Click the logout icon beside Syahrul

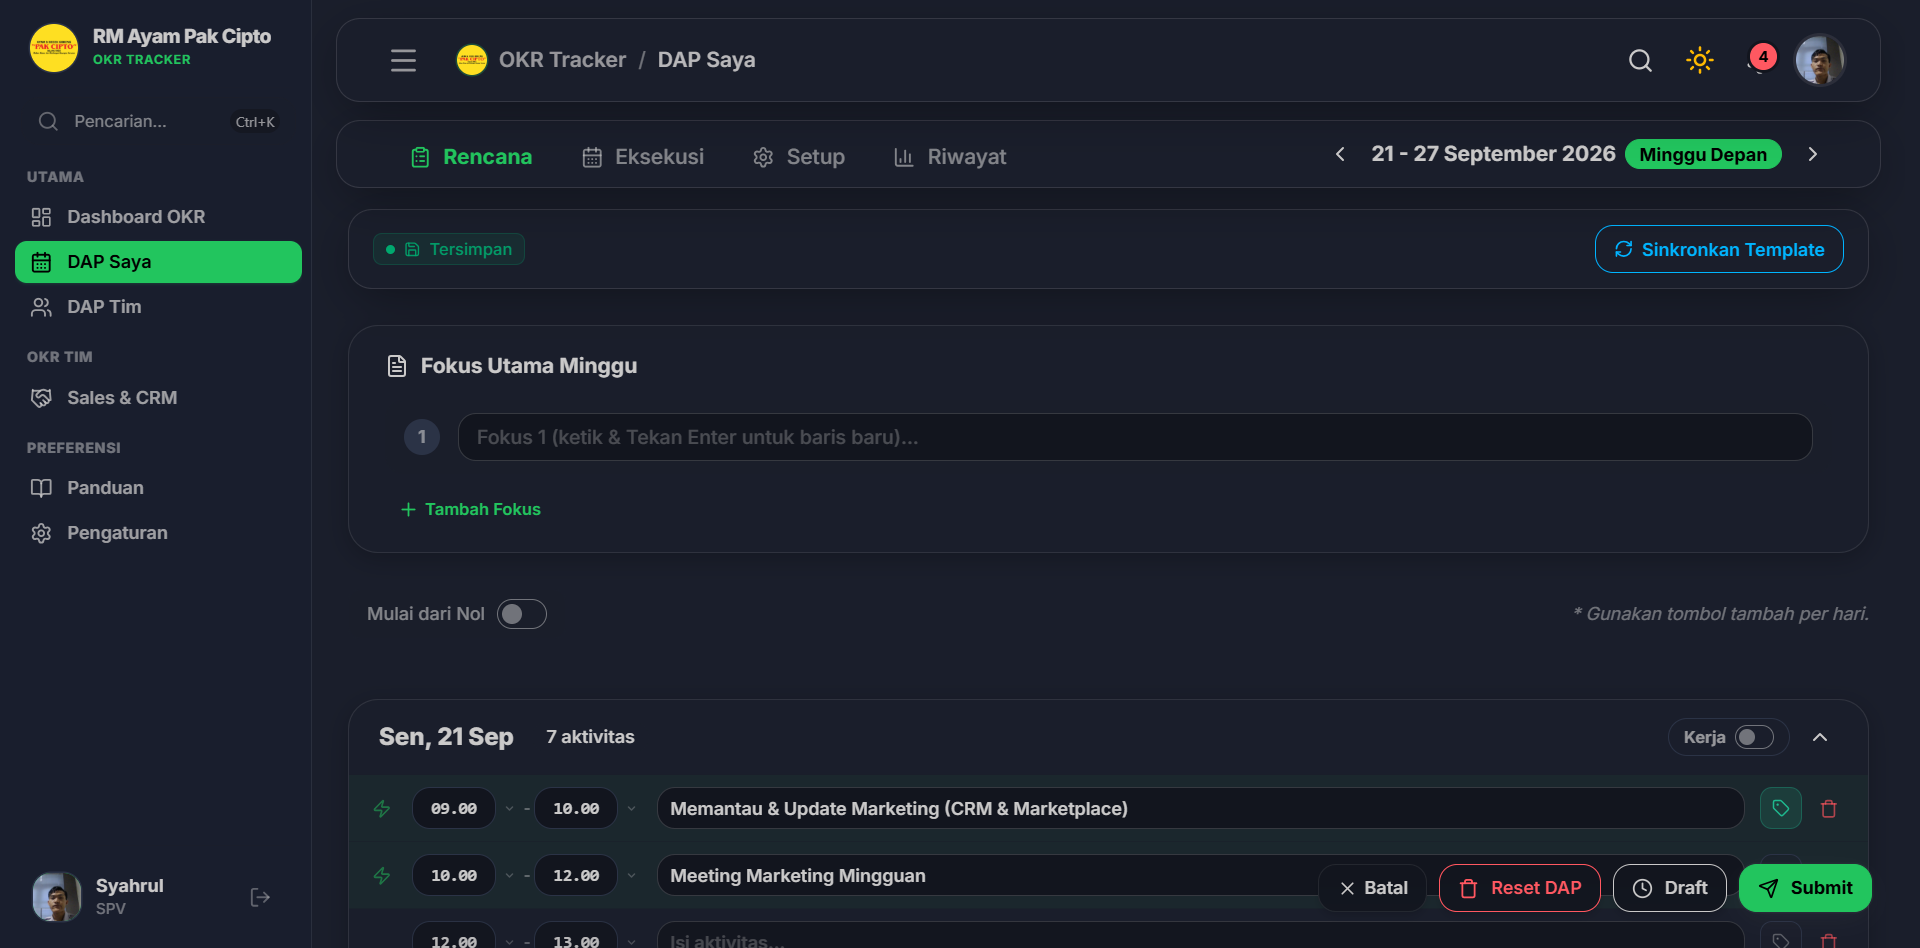click(x=260, y=897)
